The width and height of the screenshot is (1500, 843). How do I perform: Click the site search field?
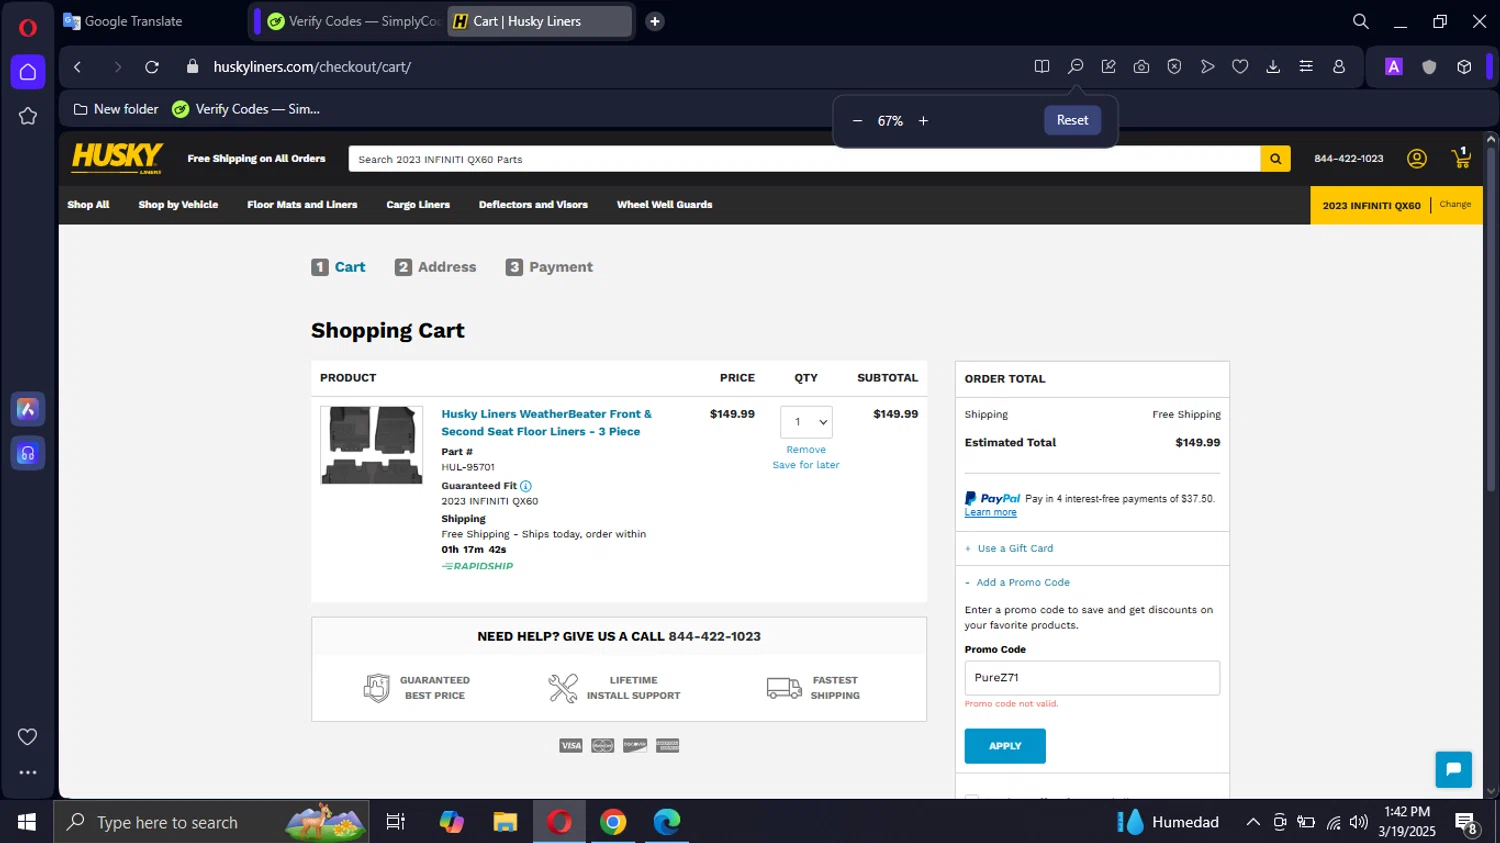click(x=804, y=159)
